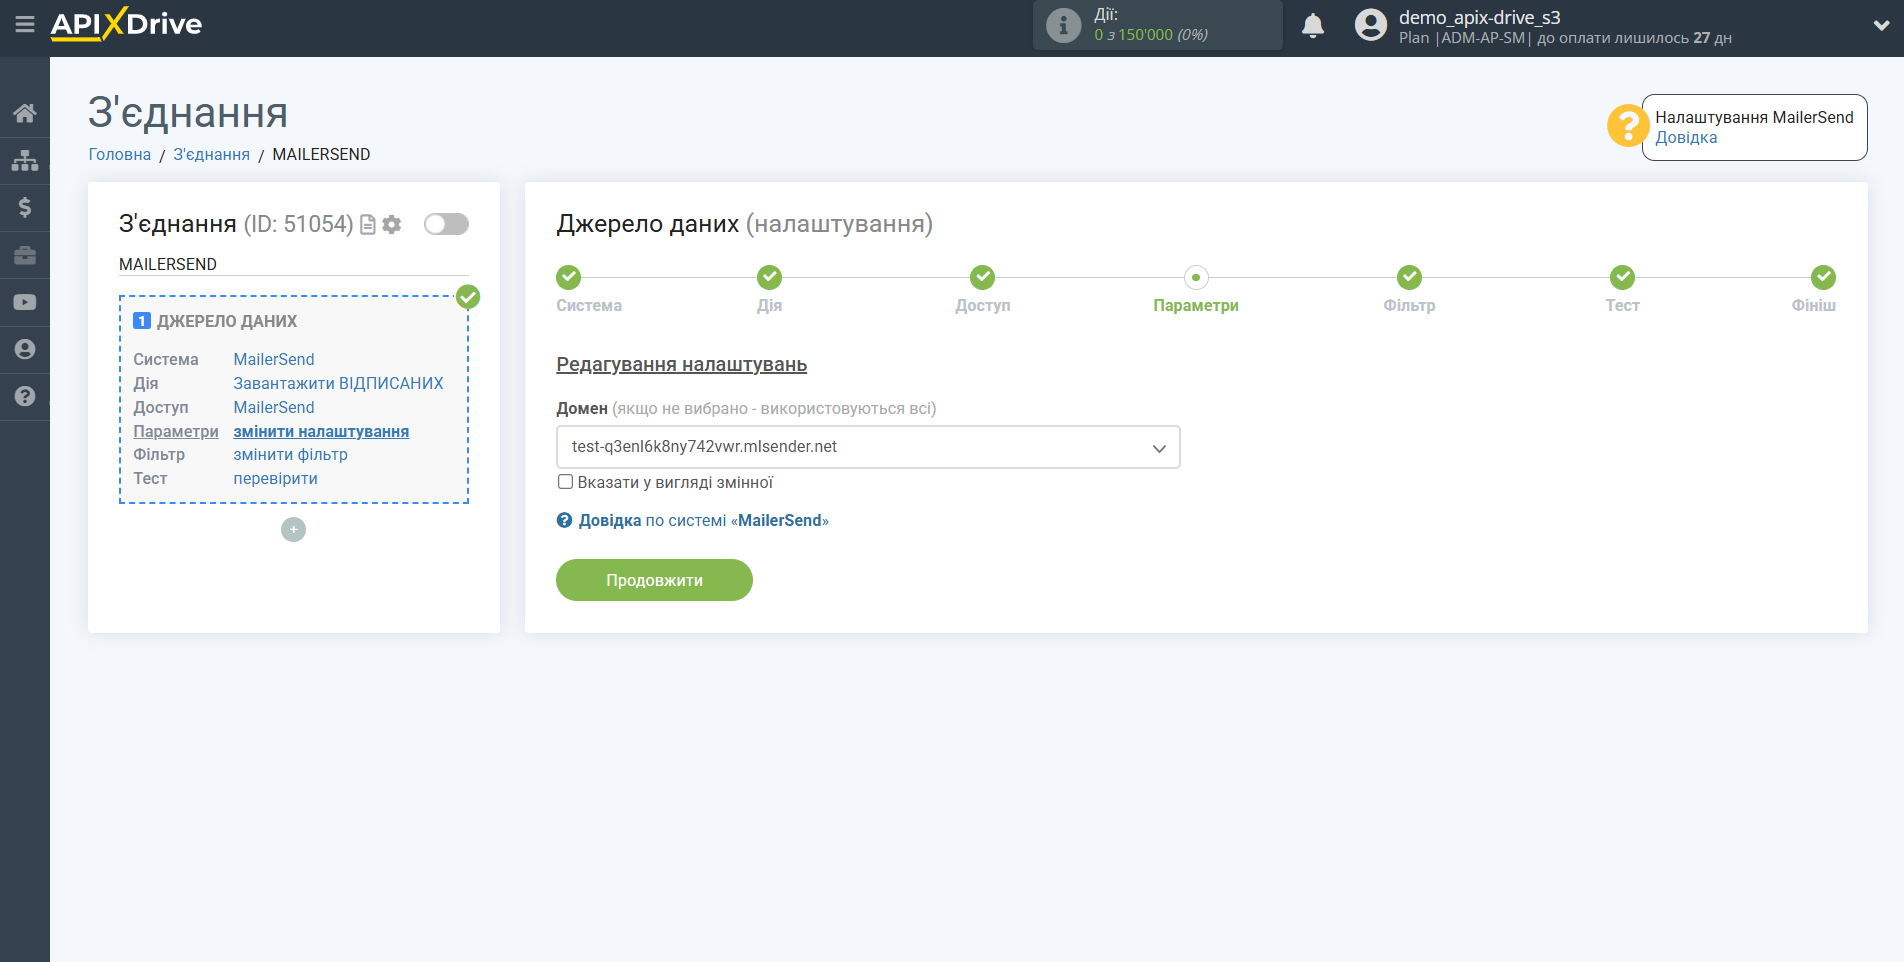Click змінити фільтр link
This screenshot has width=1904, height=962.
[290, 454]
